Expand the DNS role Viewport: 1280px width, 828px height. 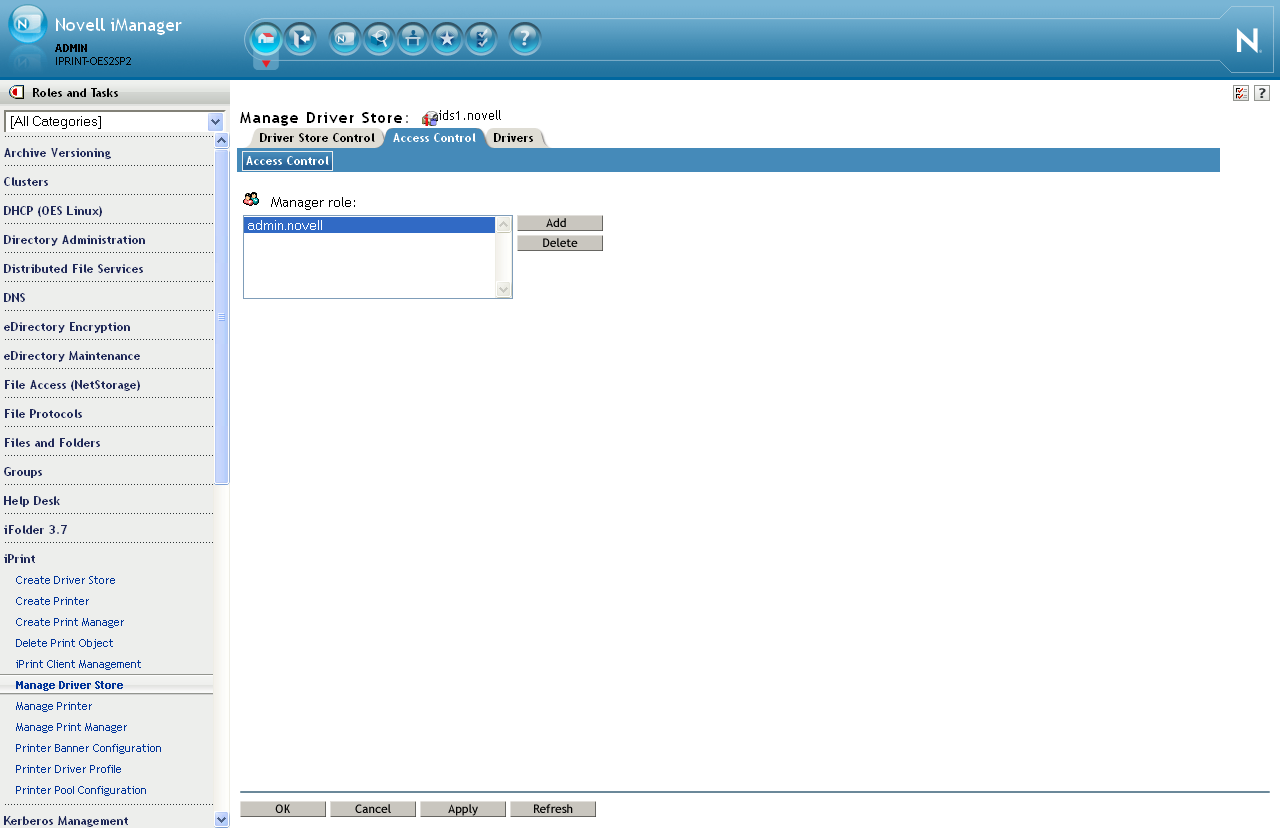15,298
